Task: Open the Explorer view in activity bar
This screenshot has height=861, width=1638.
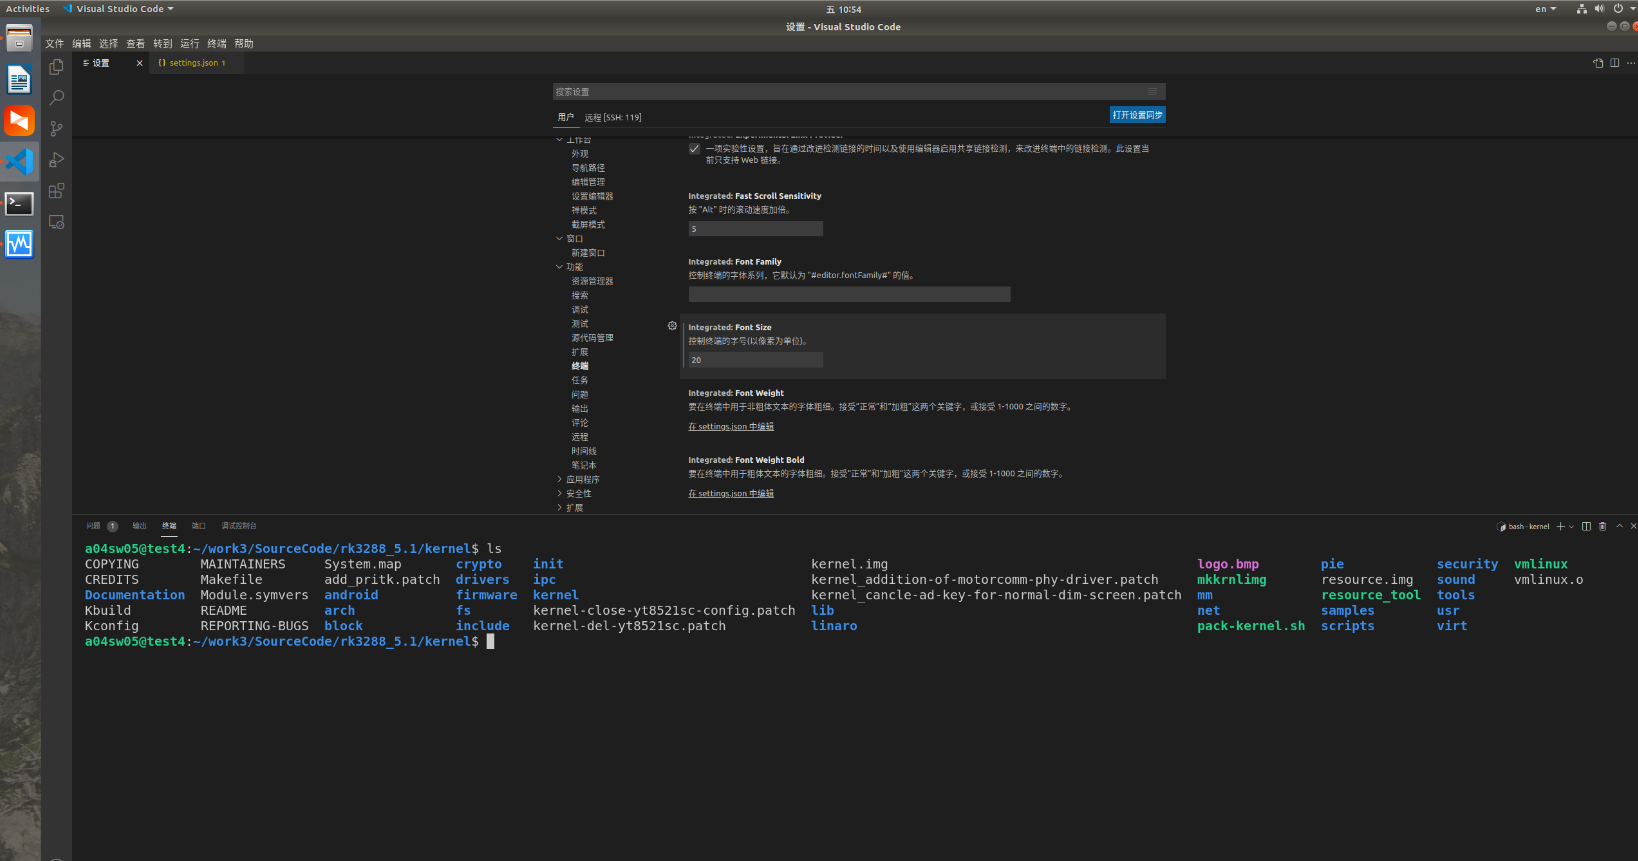Action: [x=57, y=67]
